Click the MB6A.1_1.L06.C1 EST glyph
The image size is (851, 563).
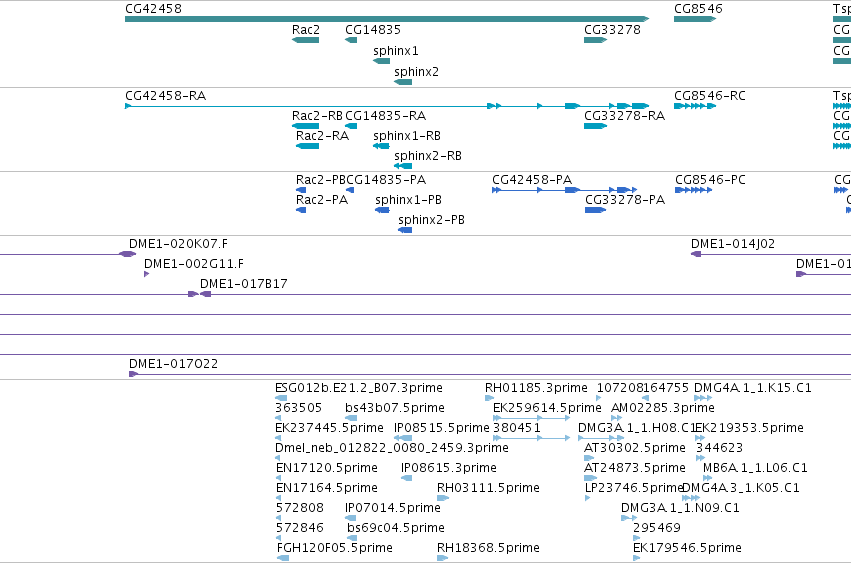pos(707,478)
